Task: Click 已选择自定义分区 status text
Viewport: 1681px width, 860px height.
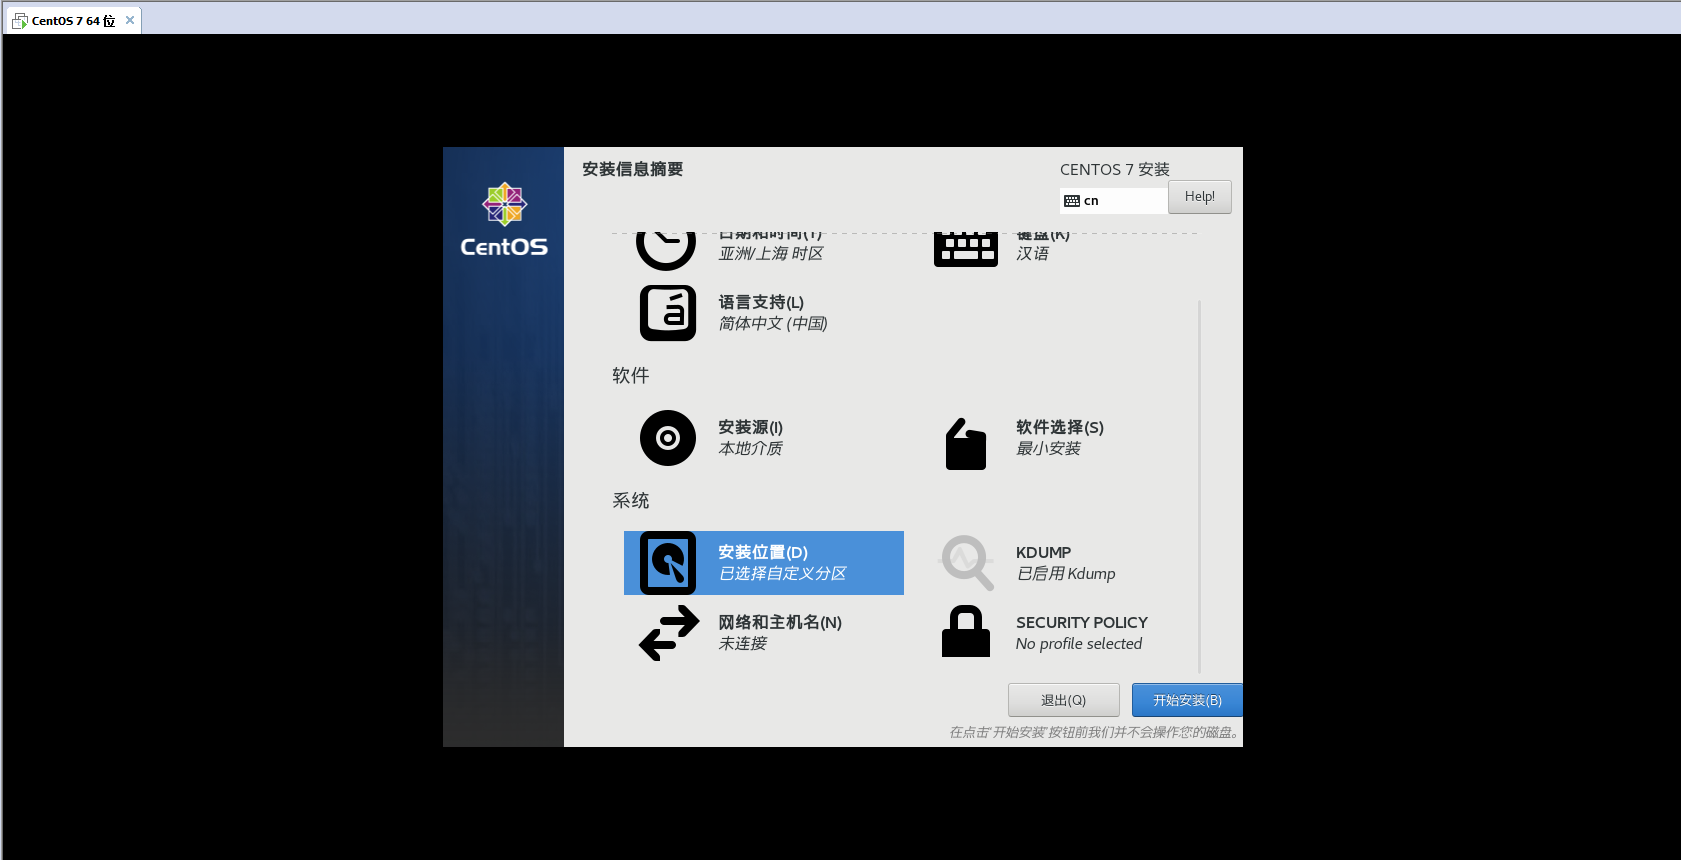Action: click(x=782, y=574)
